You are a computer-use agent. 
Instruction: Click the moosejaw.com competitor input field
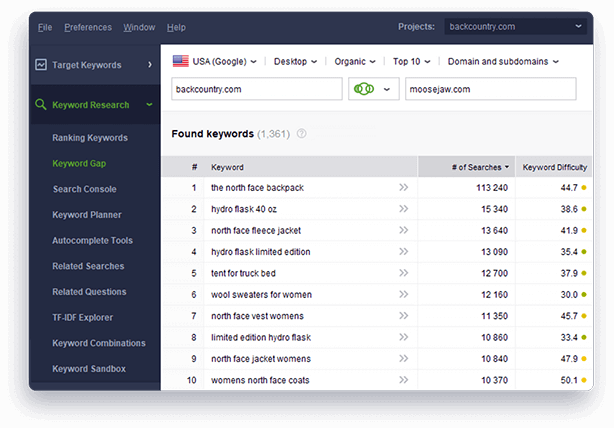click(491, 89)
